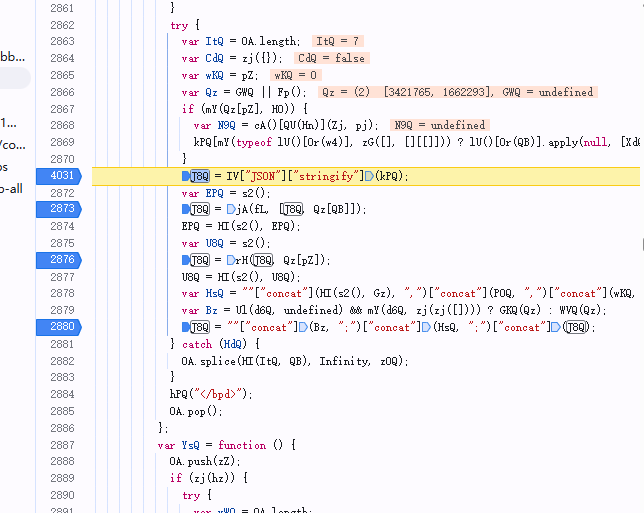Click the inline value hint 'ItQ = 7'
Viewport: 644px width, 513px height.
(338, 41)
